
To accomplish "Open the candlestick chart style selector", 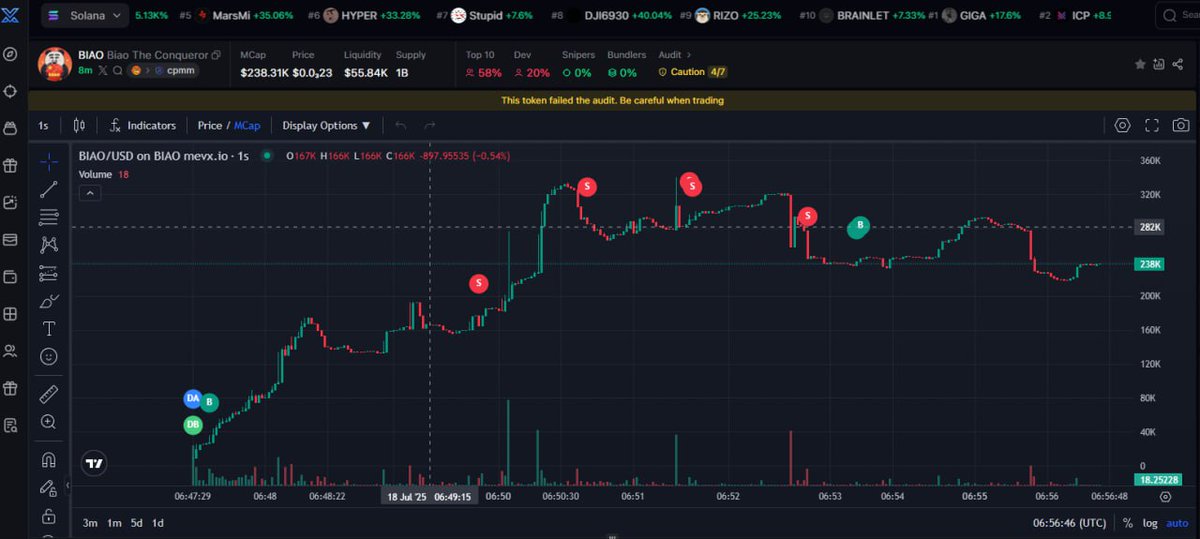I will (79, 125).
